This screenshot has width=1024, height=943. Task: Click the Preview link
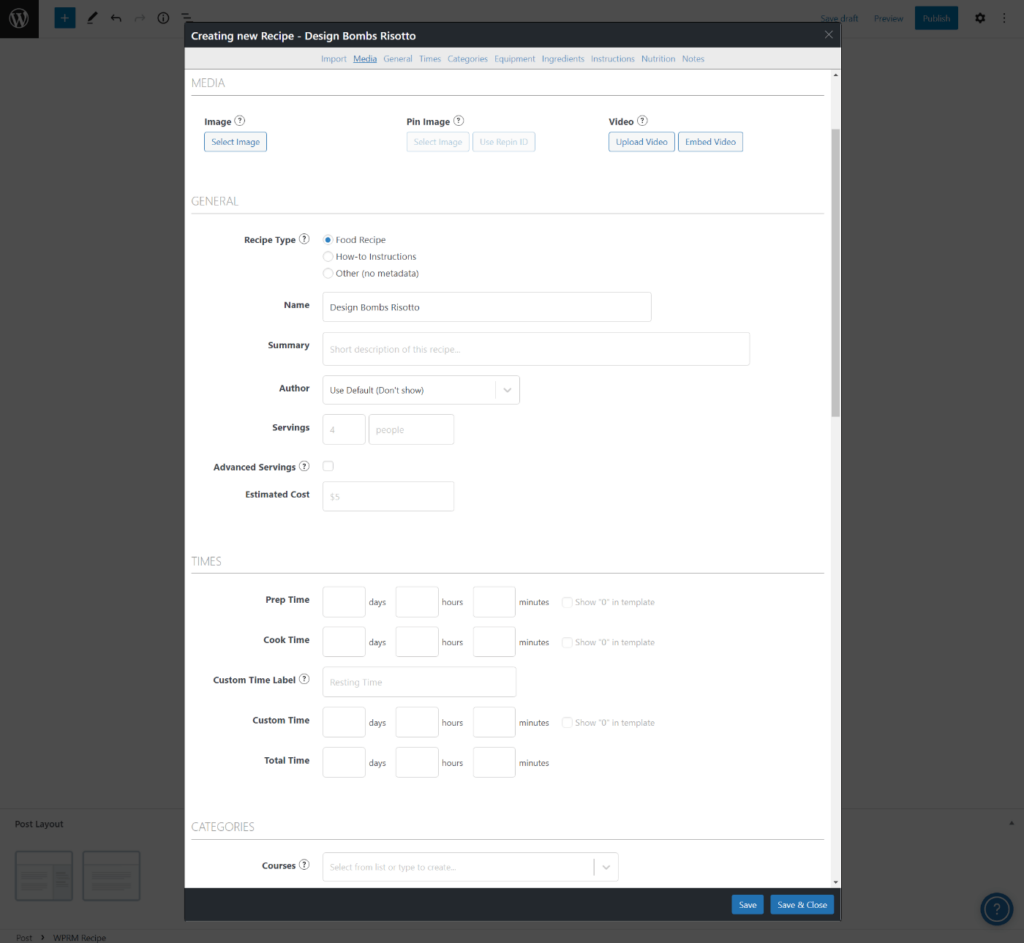888,18
